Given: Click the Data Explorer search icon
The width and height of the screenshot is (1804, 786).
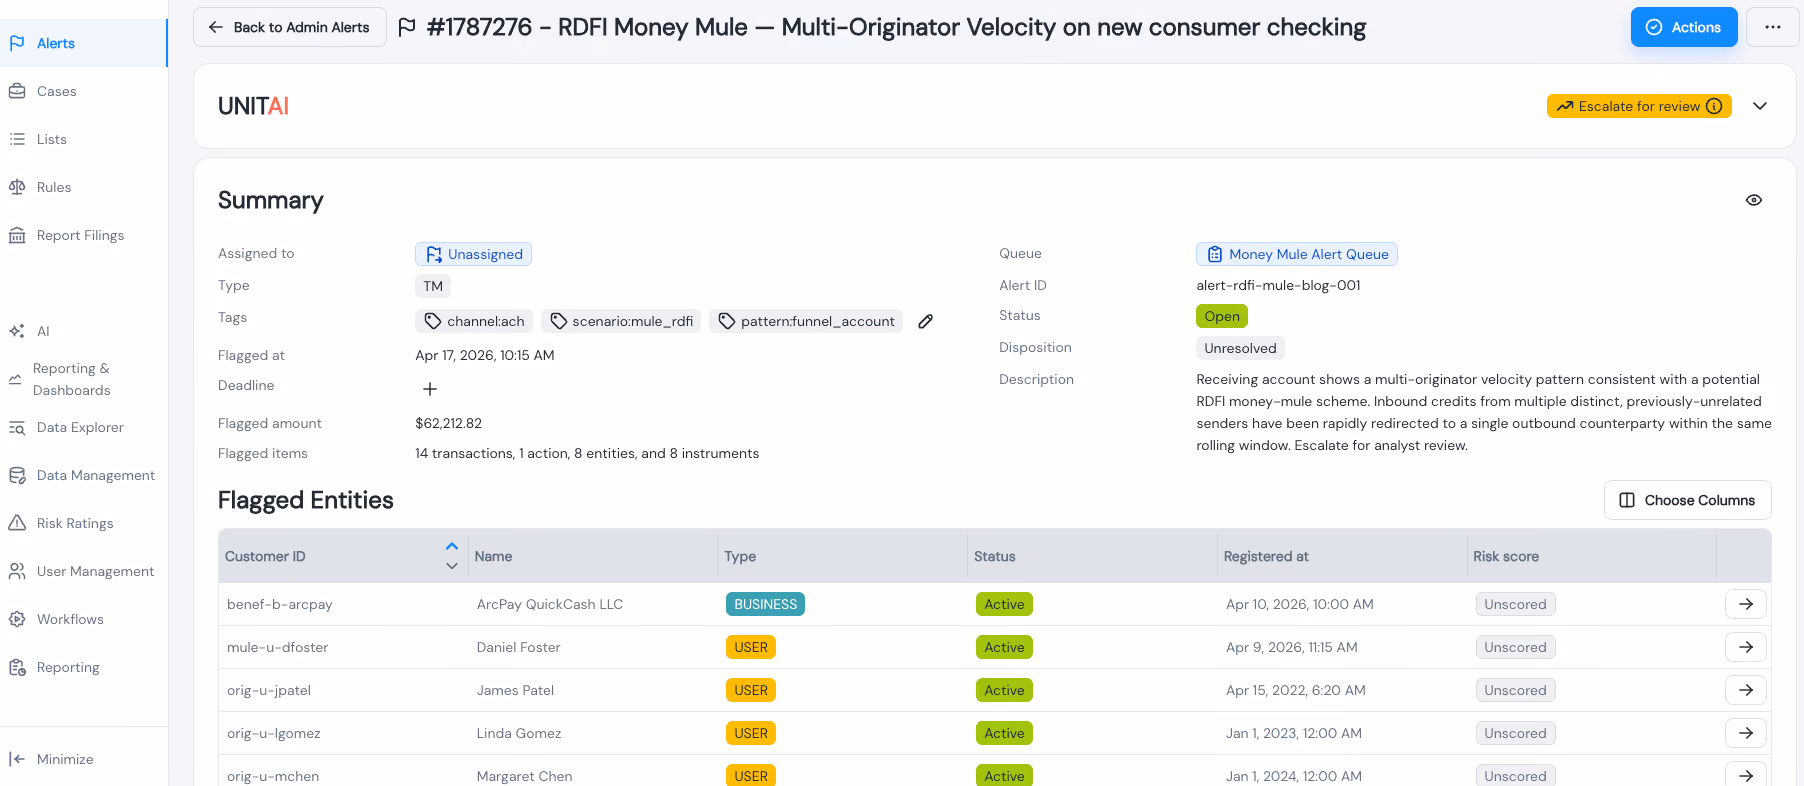Looking at the screenshot, I should tap(17, 427).
